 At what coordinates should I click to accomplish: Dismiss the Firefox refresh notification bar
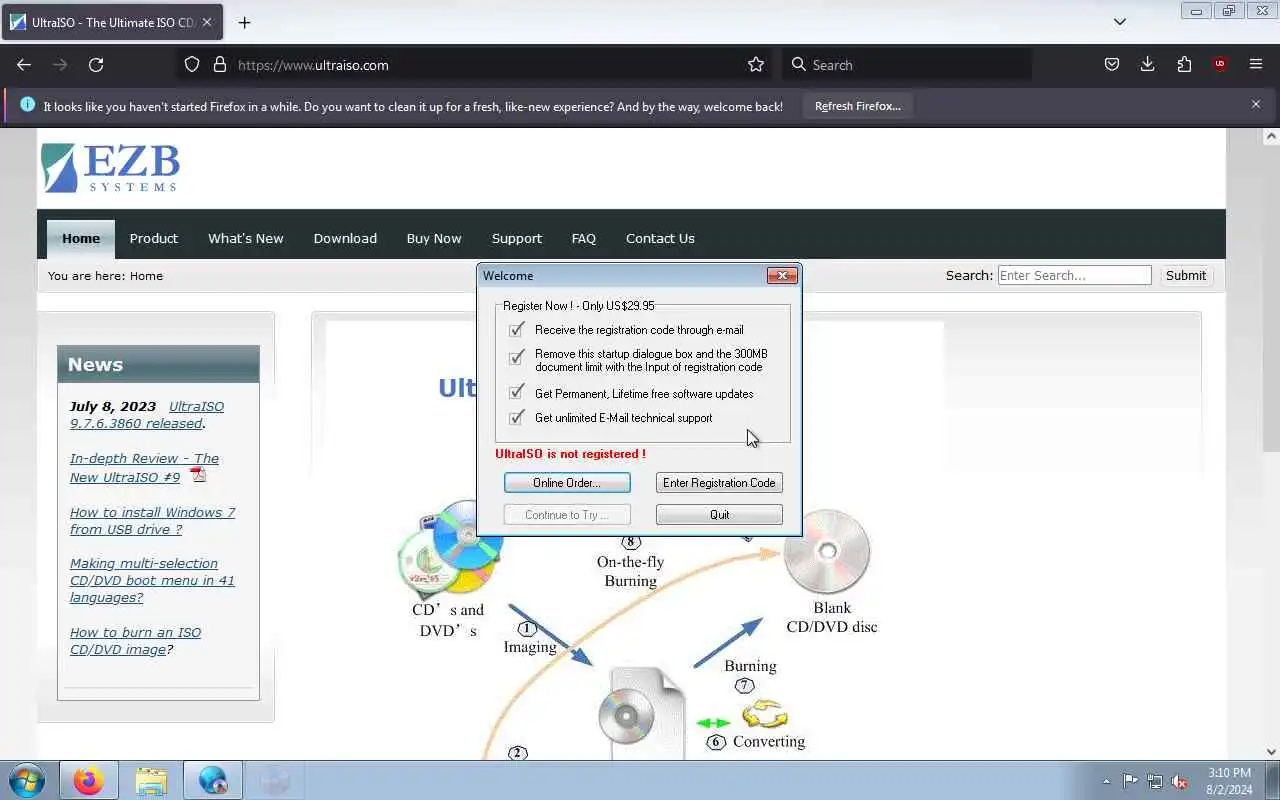tap(1256, 104)
